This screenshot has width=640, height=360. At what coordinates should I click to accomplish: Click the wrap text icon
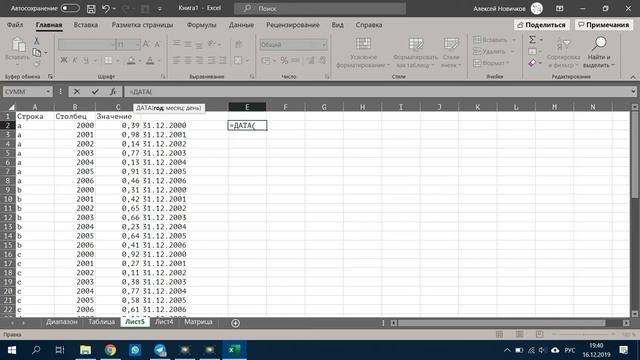[238, 44]
